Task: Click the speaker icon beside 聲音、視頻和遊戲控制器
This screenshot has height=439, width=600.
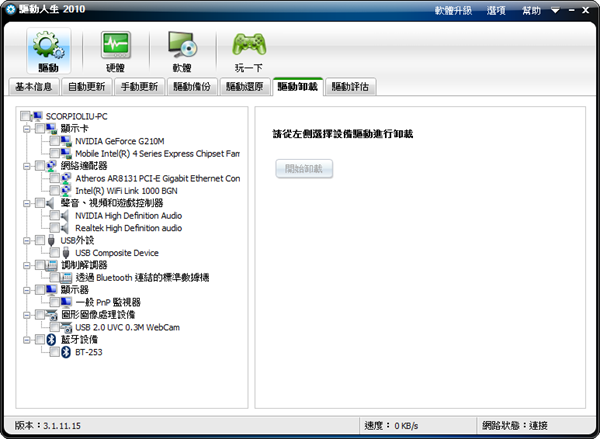Action: [x=52, y=203]
